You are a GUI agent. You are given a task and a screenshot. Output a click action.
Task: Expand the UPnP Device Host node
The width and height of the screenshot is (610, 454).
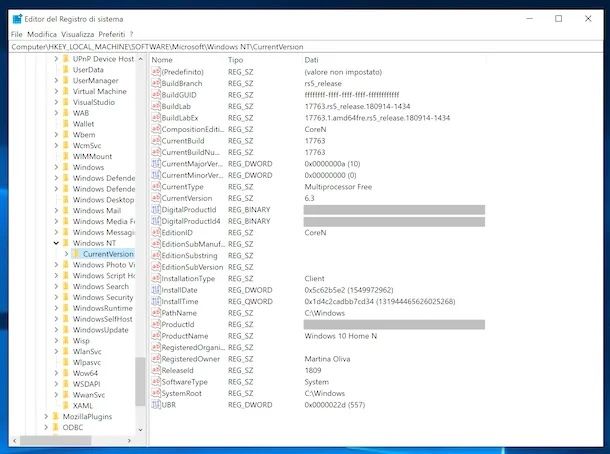56,59
